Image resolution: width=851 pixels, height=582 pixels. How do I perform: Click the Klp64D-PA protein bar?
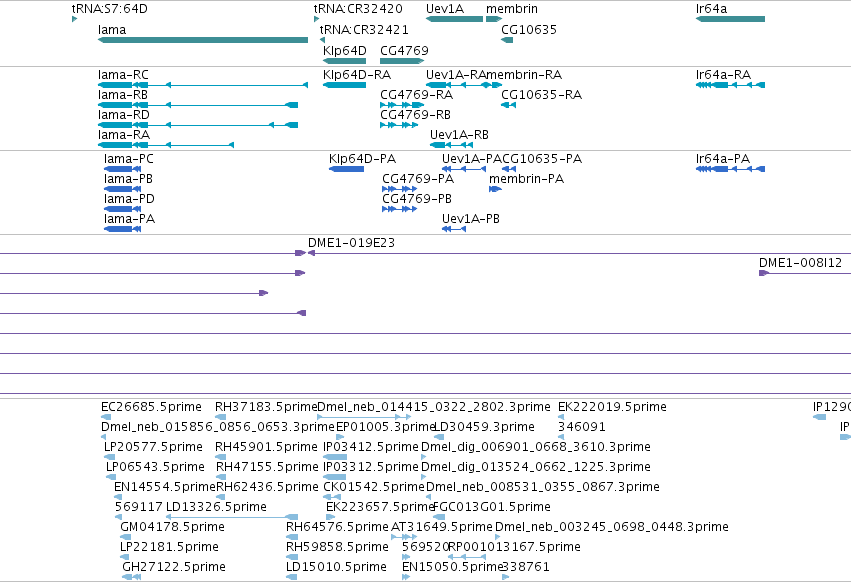(346, 169)
